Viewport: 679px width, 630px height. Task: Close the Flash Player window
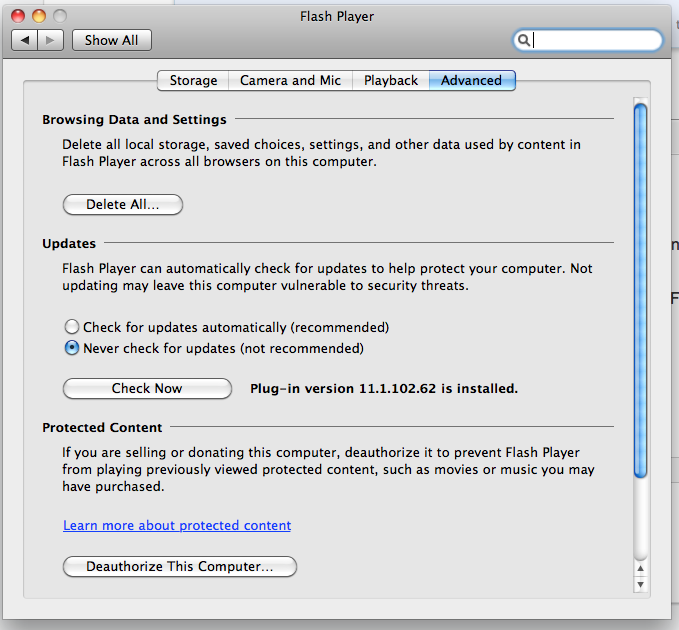[x=18, y=16]
